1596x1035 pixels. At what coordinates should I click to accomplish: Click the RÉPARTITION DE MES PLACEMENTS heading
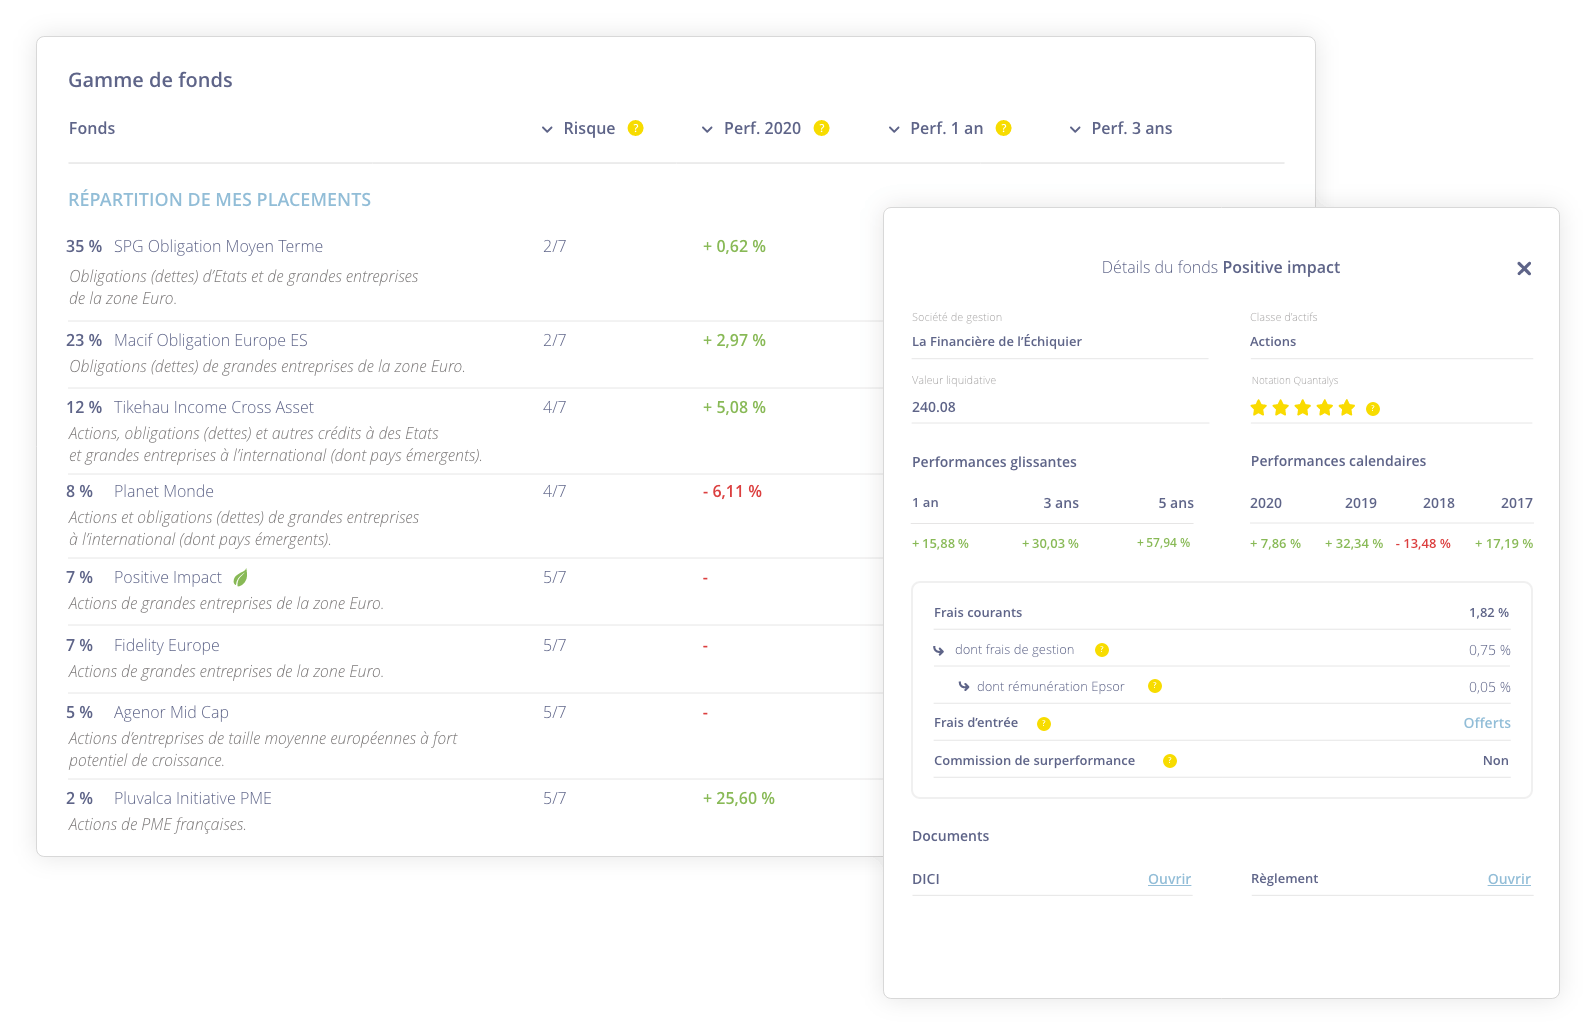[219, 199]
